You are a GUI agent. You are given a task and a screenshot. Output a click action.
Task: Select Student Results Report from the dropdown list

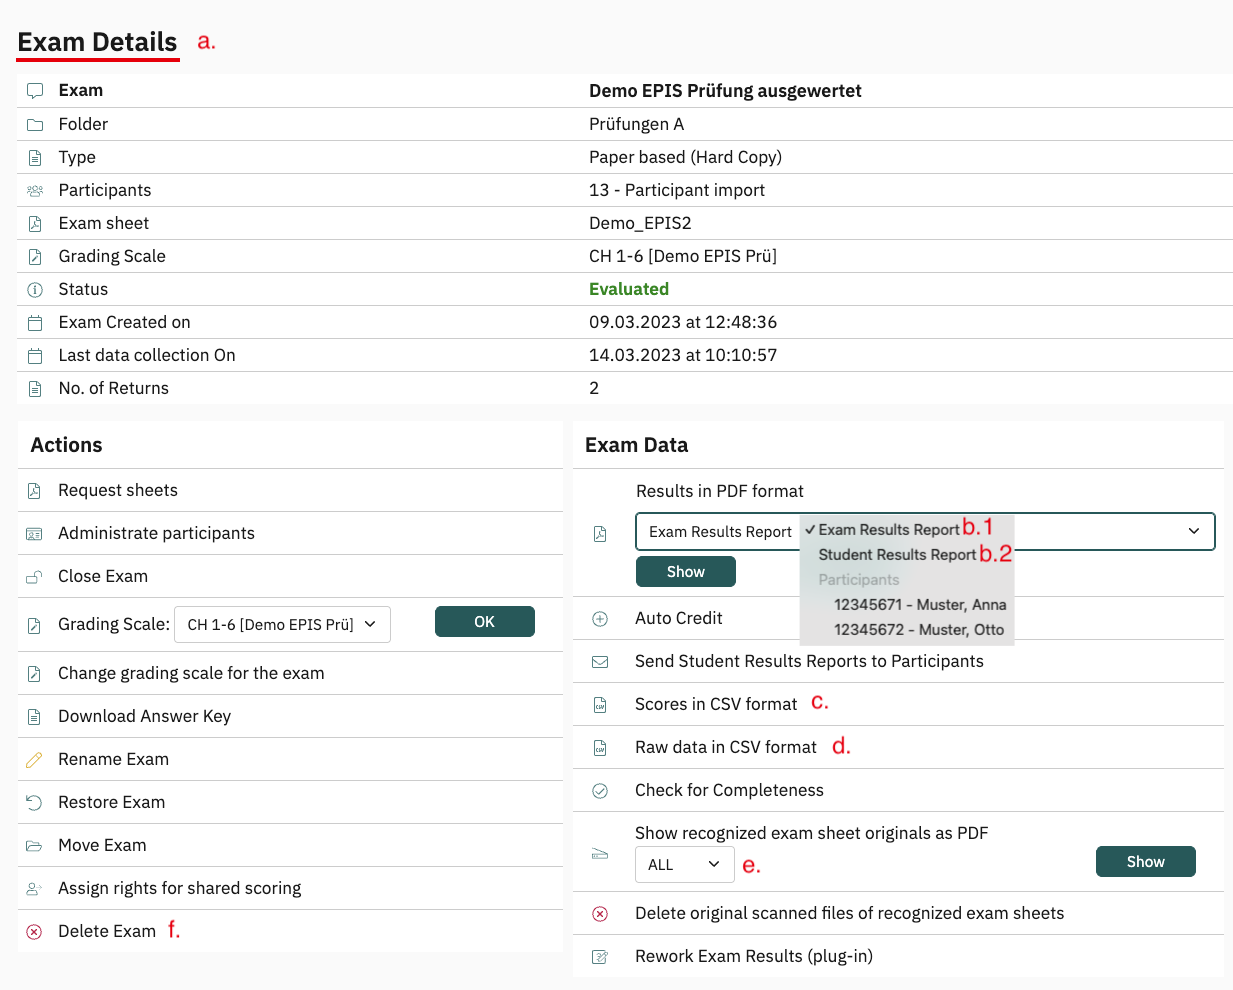click(896, 555)
